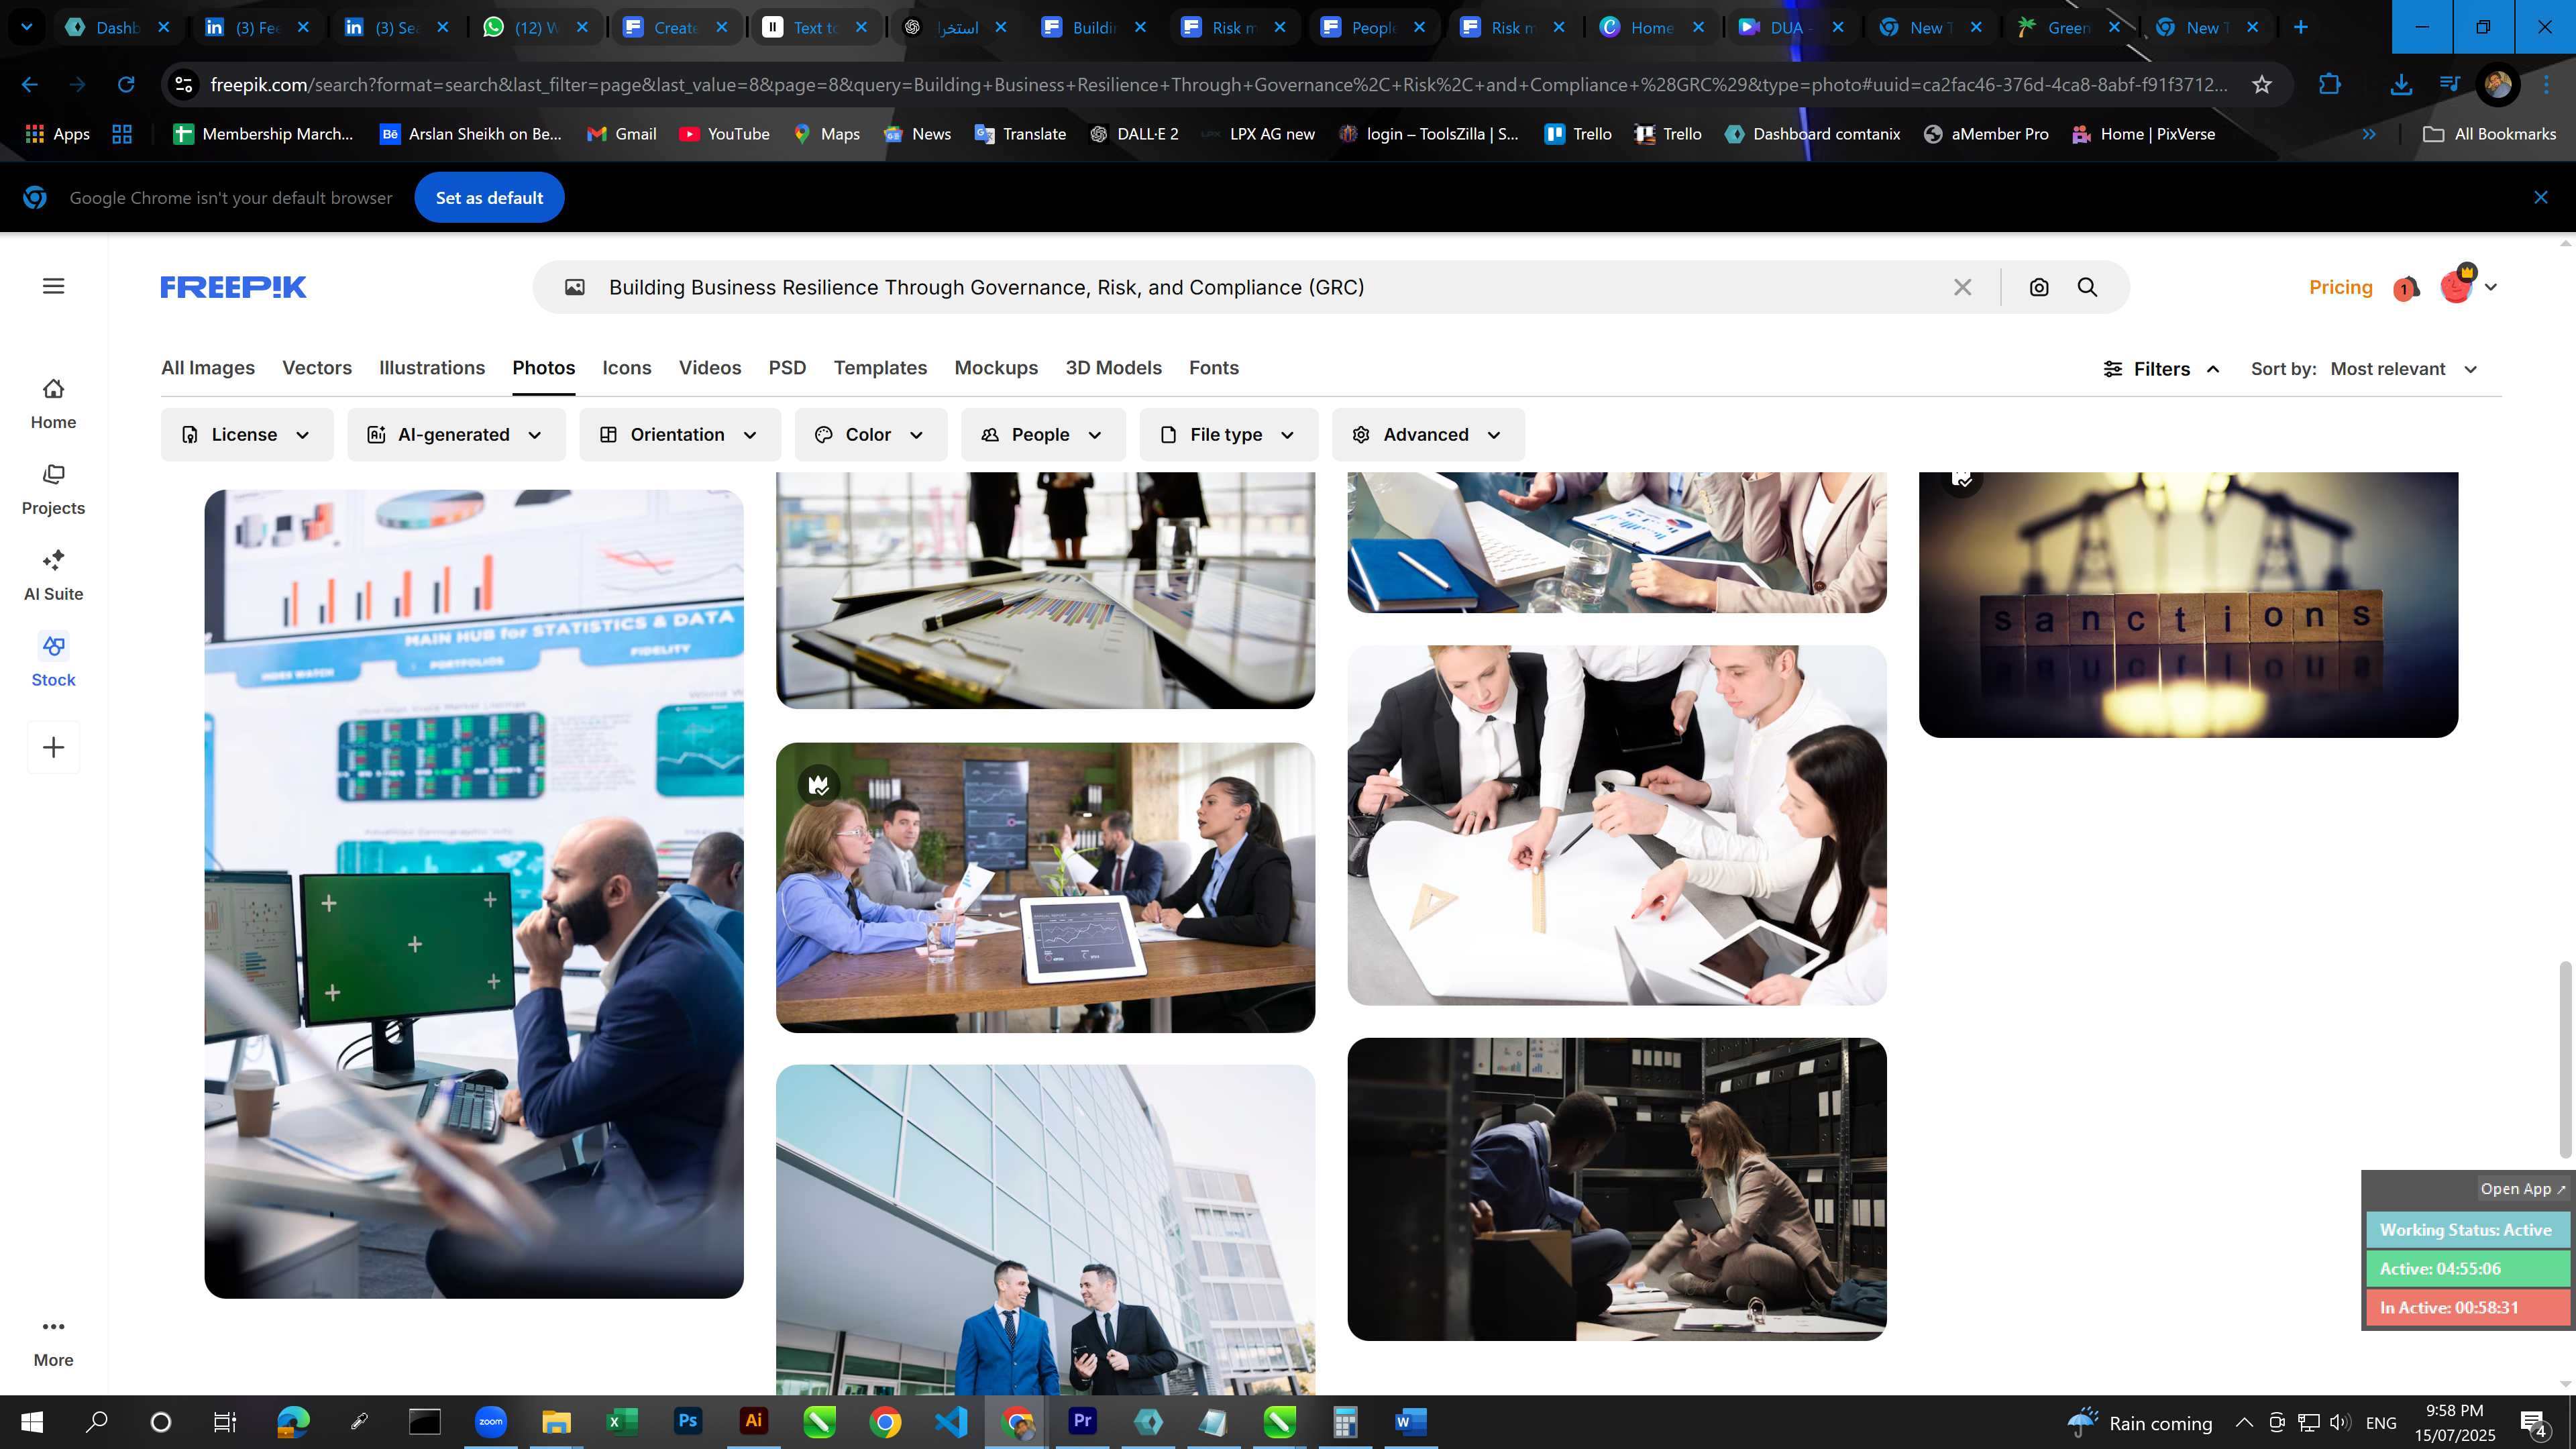This screenshot has height=1449, width=2576.
Task: Open Microsoft Word from the taskbar
Action: tap(1411, 1421)
